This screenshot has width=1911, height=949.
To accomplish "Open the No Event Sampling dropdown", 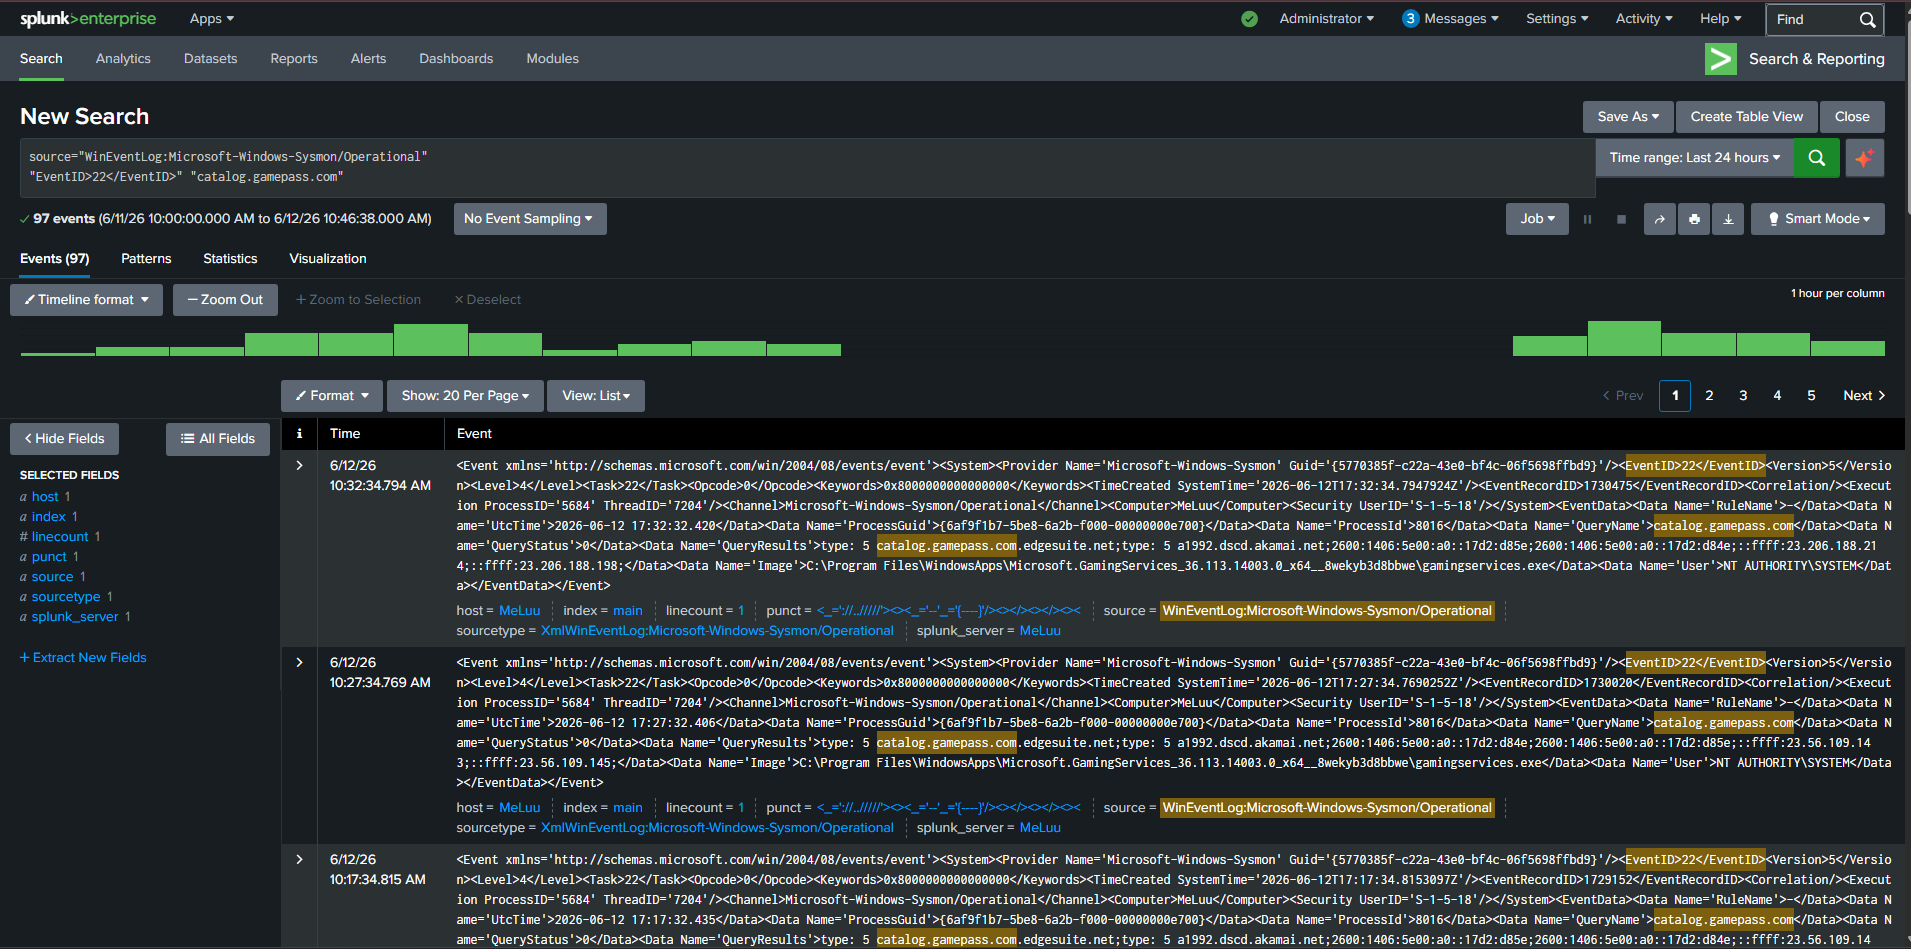I will tap(529, 219).
